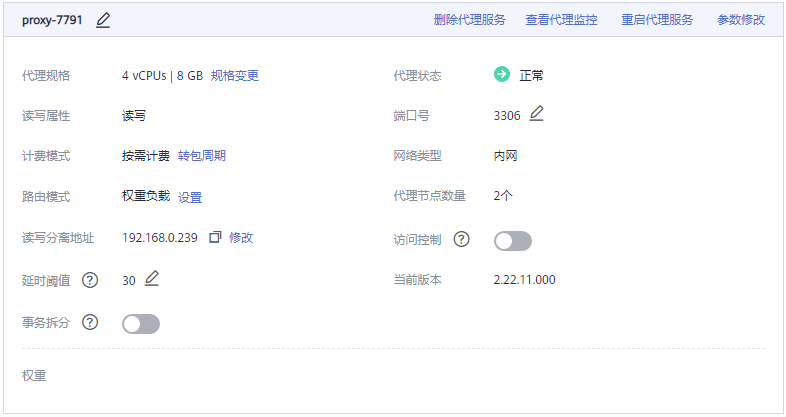Turn on the 事务拆分 switch

(x=141, y=323)
